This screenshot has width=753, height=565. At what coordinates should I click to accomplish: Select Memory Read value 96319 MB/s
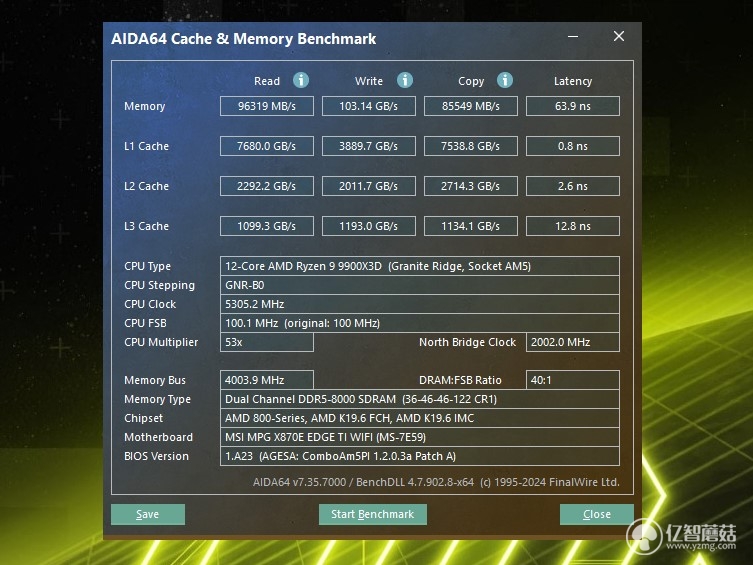pyautogui.click(x=267, y=106)
